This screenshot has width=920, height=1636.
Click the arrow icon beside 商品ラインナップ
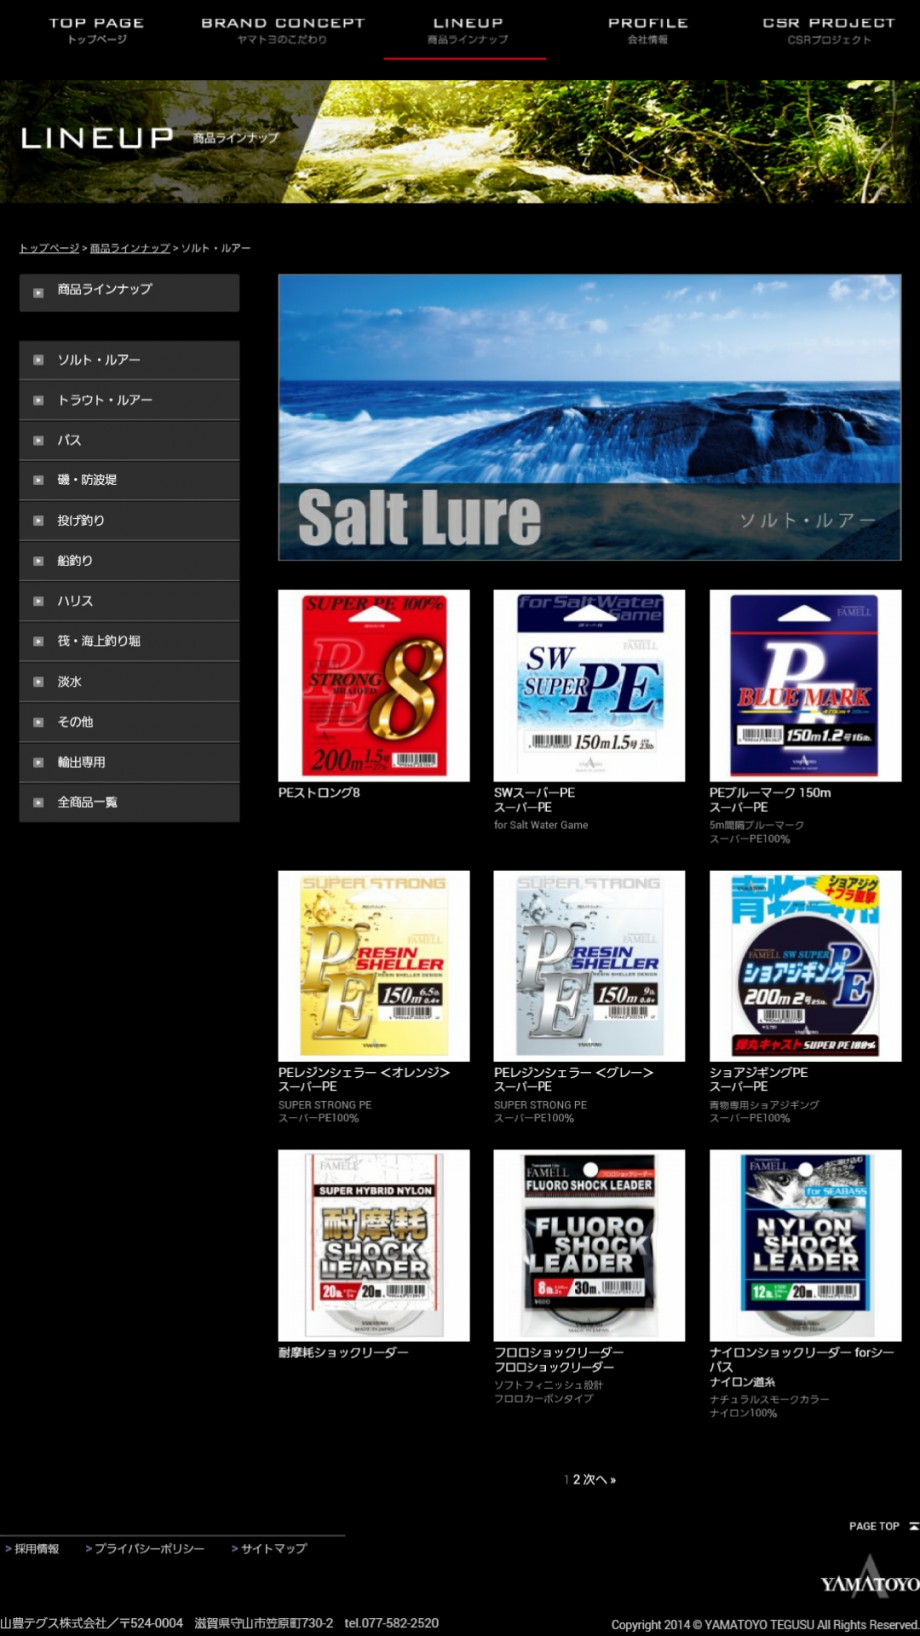pos(38,293)
